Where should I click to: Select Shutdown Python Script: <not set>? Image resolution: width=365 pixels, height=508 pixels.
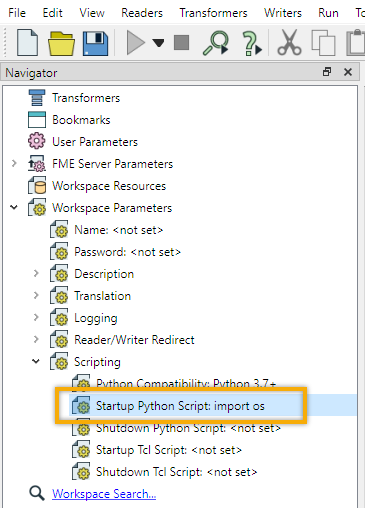tap(188, 428)
